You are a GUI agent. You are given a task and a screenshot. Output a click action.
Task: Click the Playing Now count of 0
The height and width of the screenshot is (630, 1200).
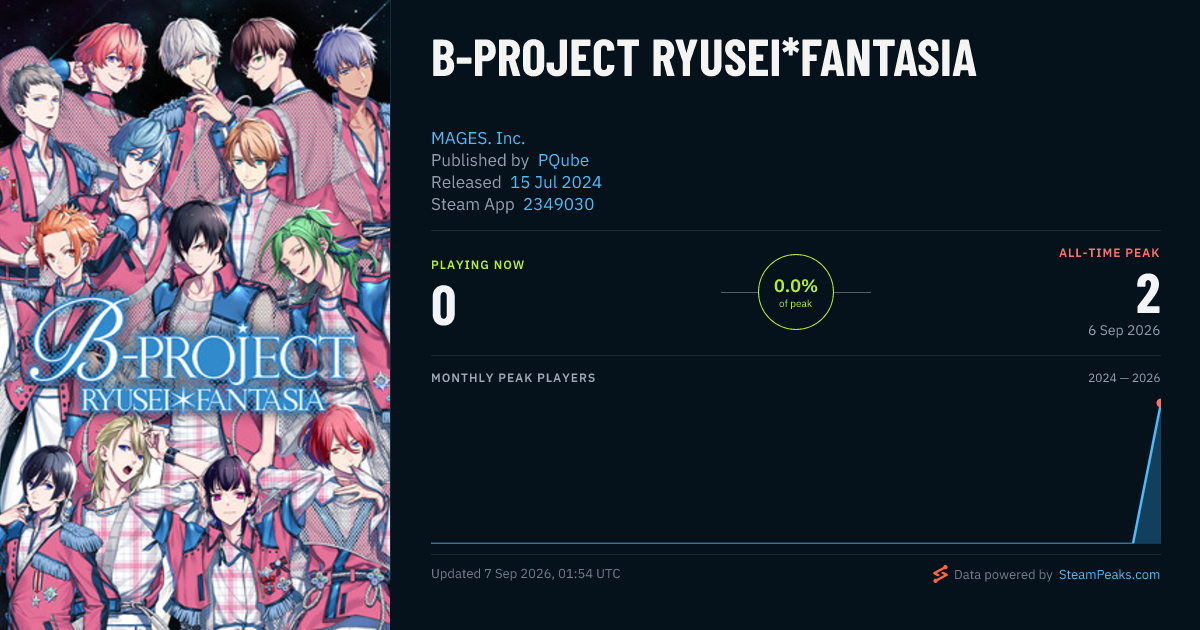coord(443,305)
